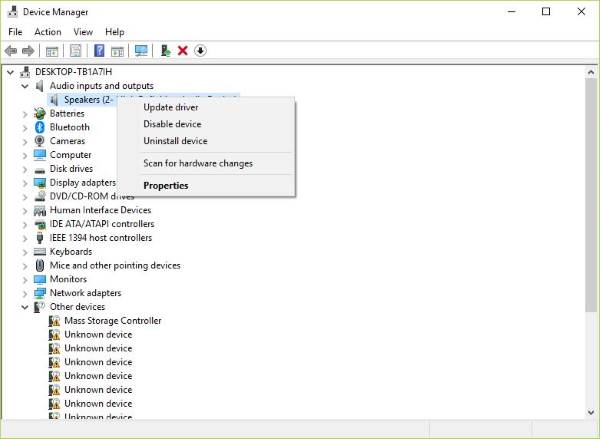Click the Mass Storage Controller warning icon
The image size is (600, 439).
pyautogui.click(x=54, y=321)
